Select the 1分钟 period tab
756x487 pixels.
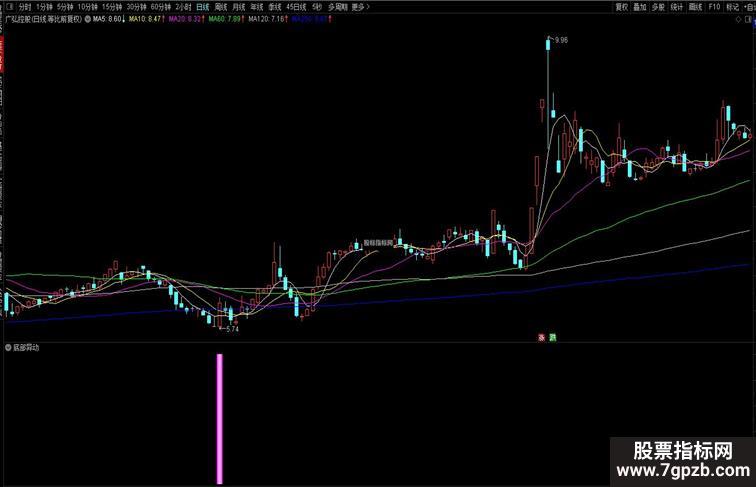pos(44,7)
